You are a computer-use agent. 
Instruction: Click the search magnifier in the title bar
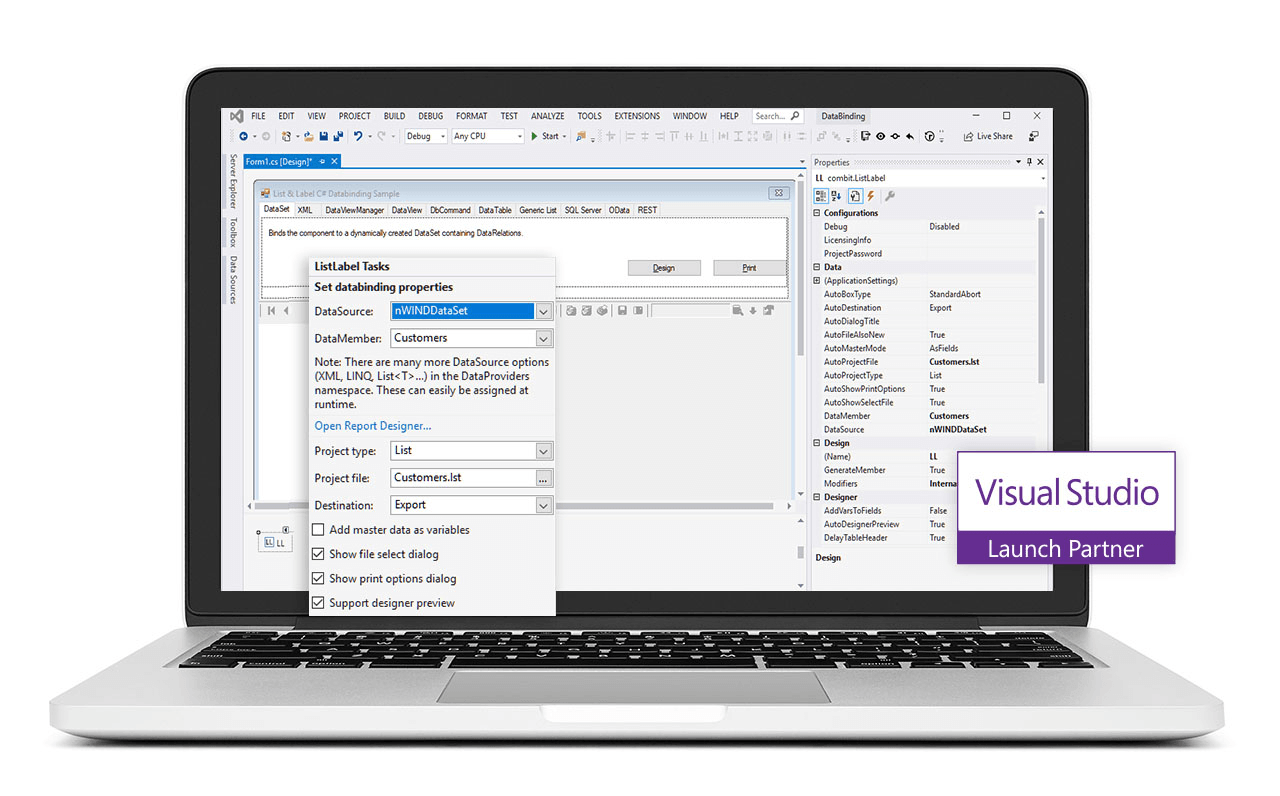tap(796, 116)
